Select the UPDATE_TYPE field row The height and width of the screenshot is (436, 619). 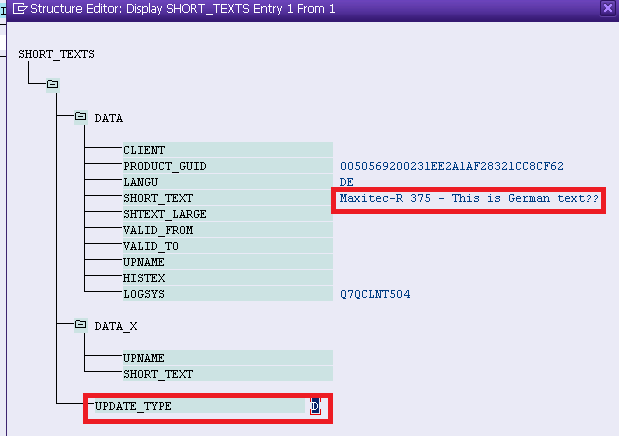pos(199,406)
